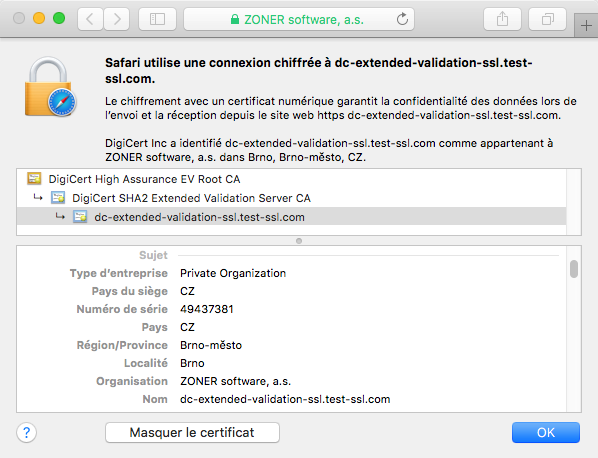The width and height of the screenshot is (598, 458).
Task: Click the bold heading Safari utilise une connexion chiffrée
Action: [318, 71]
